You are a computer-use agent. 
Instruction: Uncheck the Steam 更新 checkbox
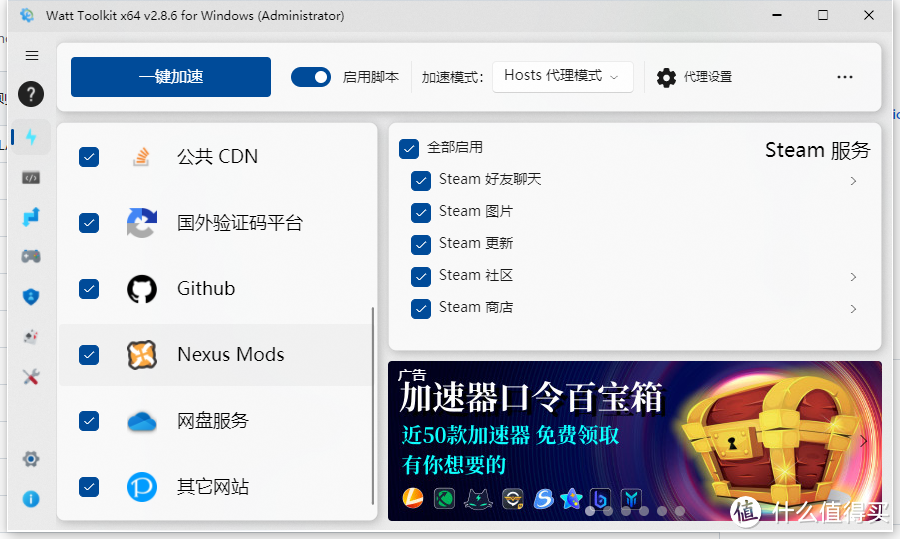421,245
